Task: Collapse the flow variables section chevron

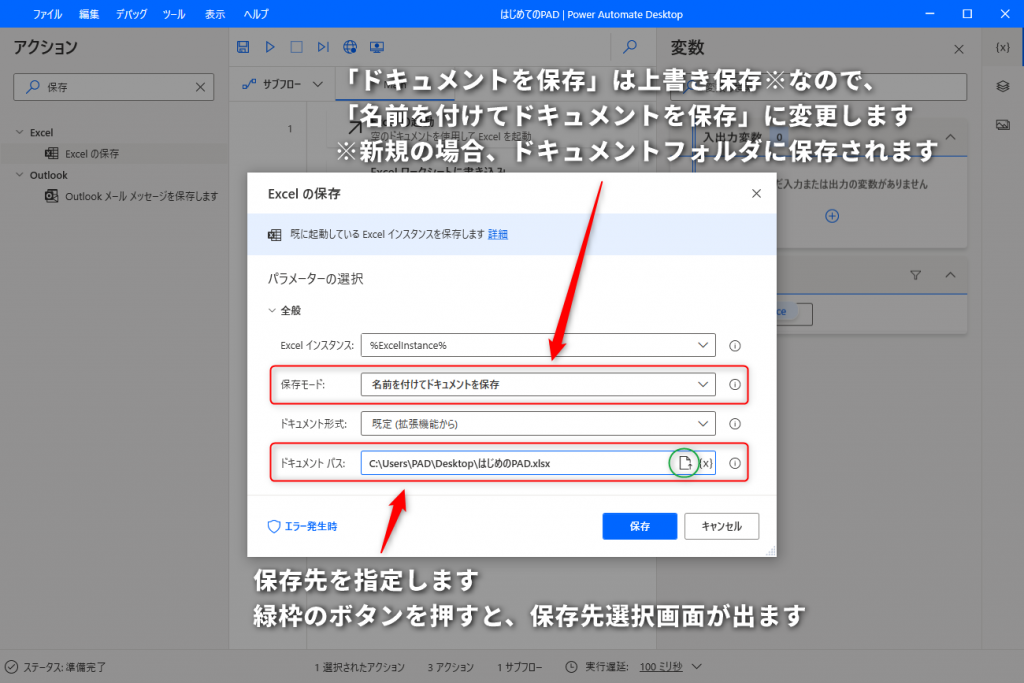Action: tap(951, 275)
